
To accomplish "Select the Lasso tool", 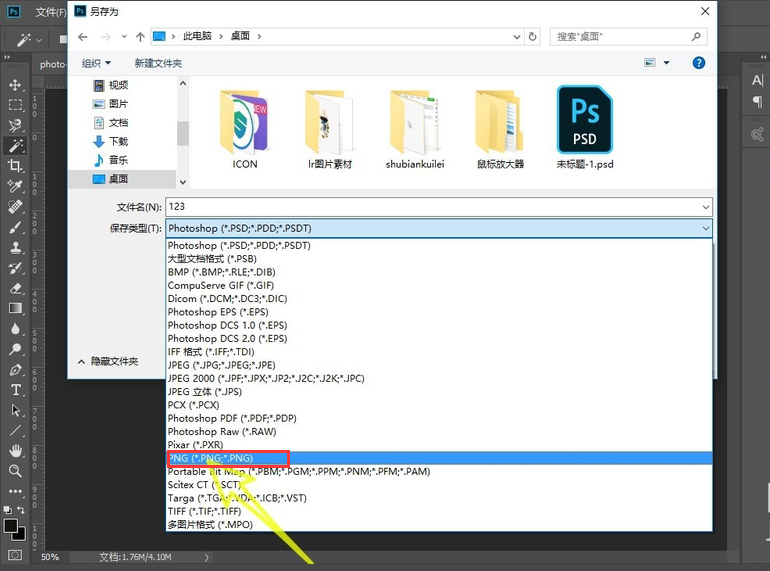I will (x=15, y=125).
